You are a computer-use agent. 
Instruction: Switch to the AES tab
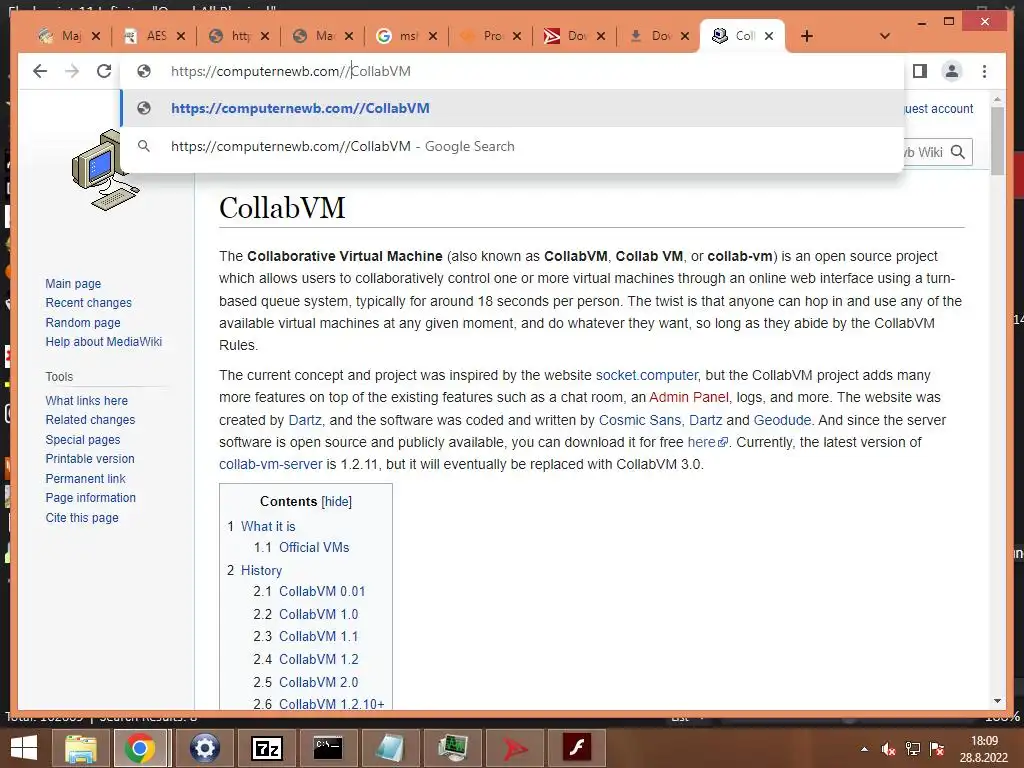tap(147, 36)
